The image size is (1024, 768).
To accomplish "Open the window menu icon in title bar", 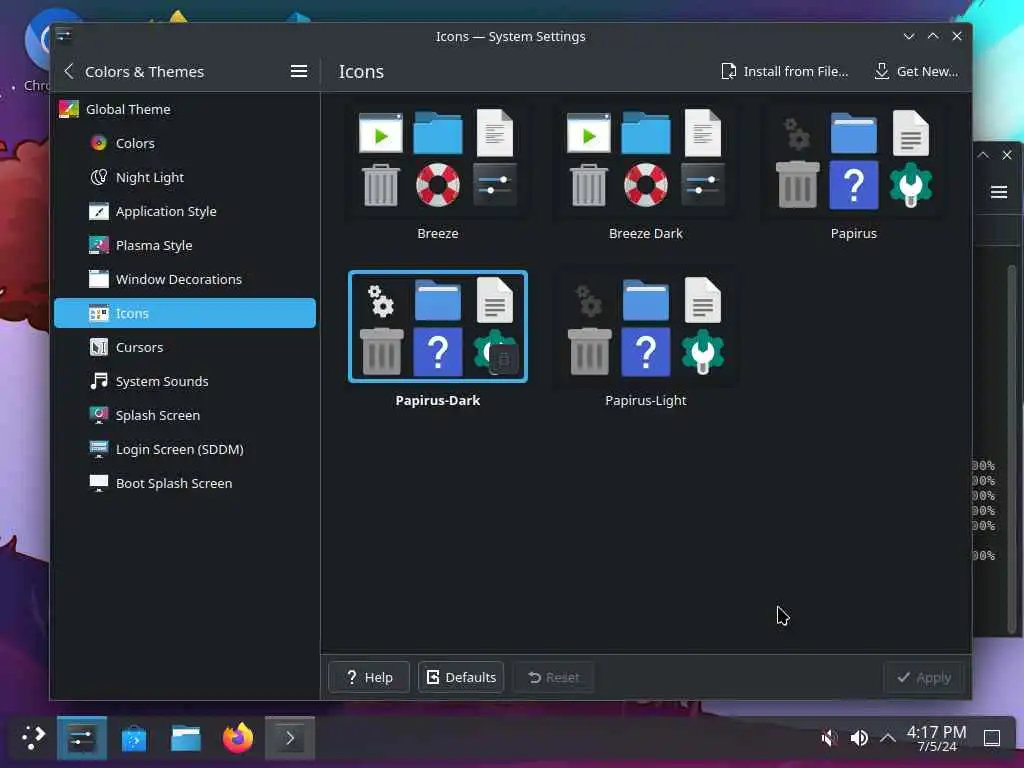I will (63, 35).
